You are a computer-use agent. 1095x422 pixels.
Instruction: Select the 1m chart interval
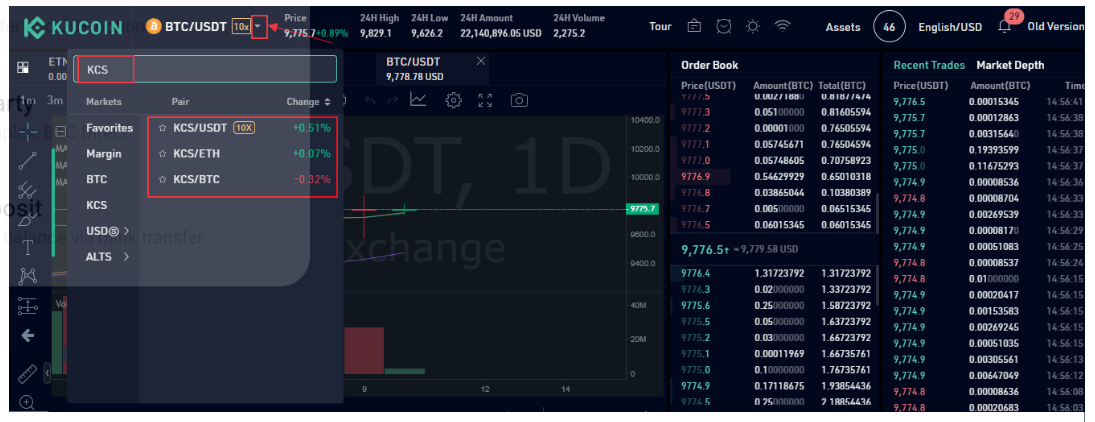[28, 100]
